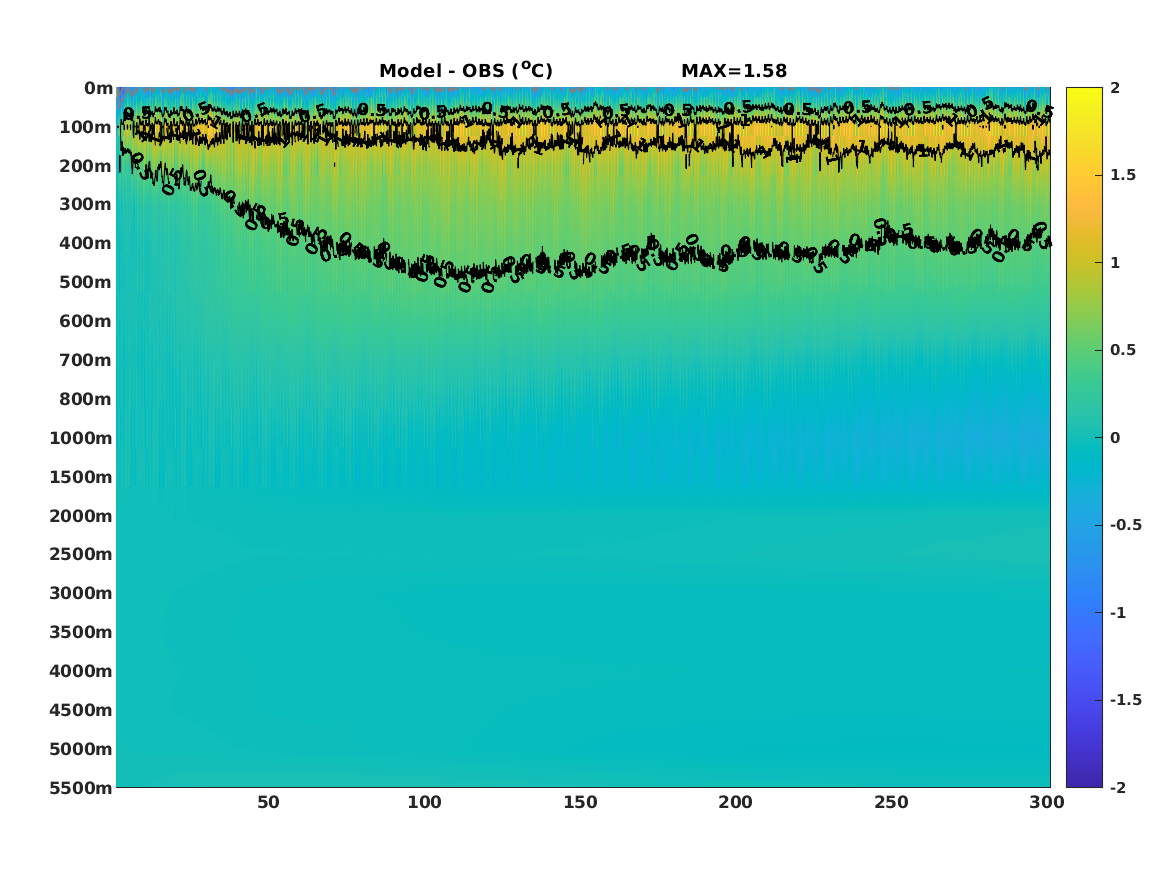Click the colorbar's "-2" bottom tick label
The width and height of the screenshot is (1167, 875).
pyautogui.click(x=1118, y=788)
